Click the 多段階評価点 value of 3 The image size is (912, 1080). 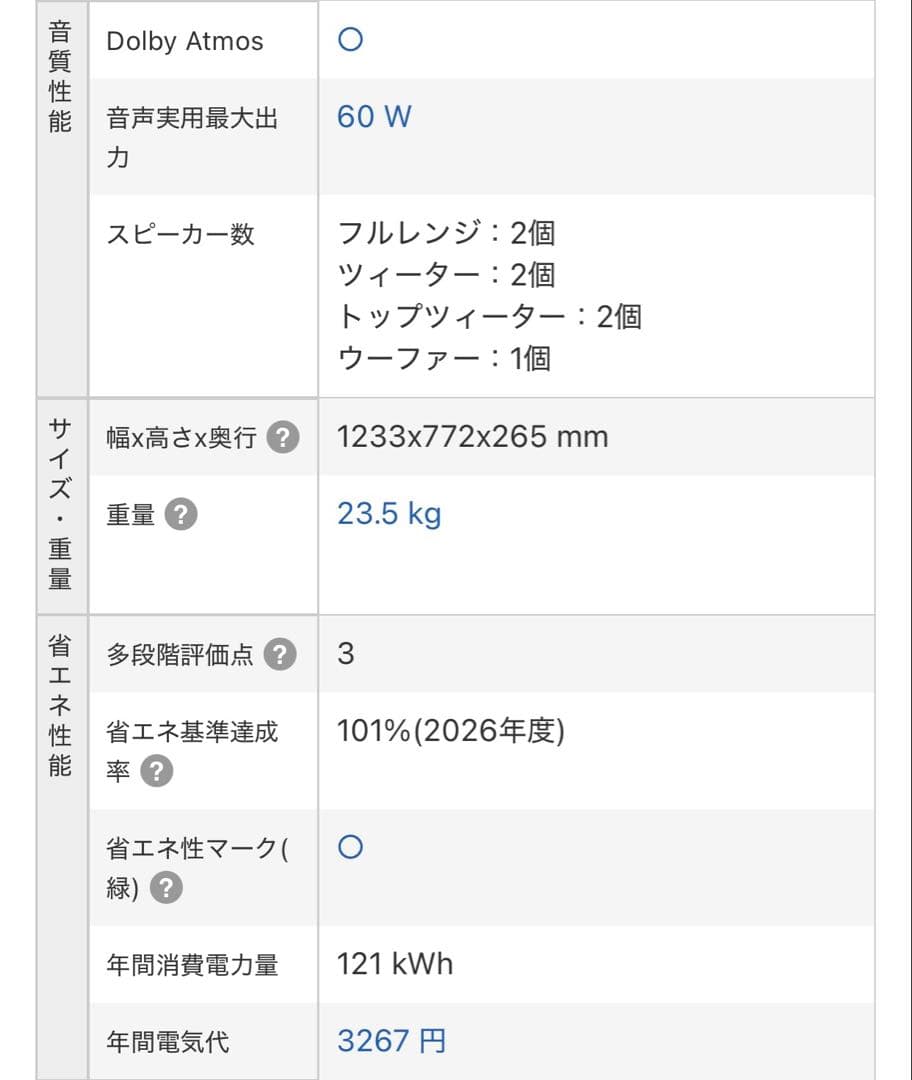click(x=344, y=652)
